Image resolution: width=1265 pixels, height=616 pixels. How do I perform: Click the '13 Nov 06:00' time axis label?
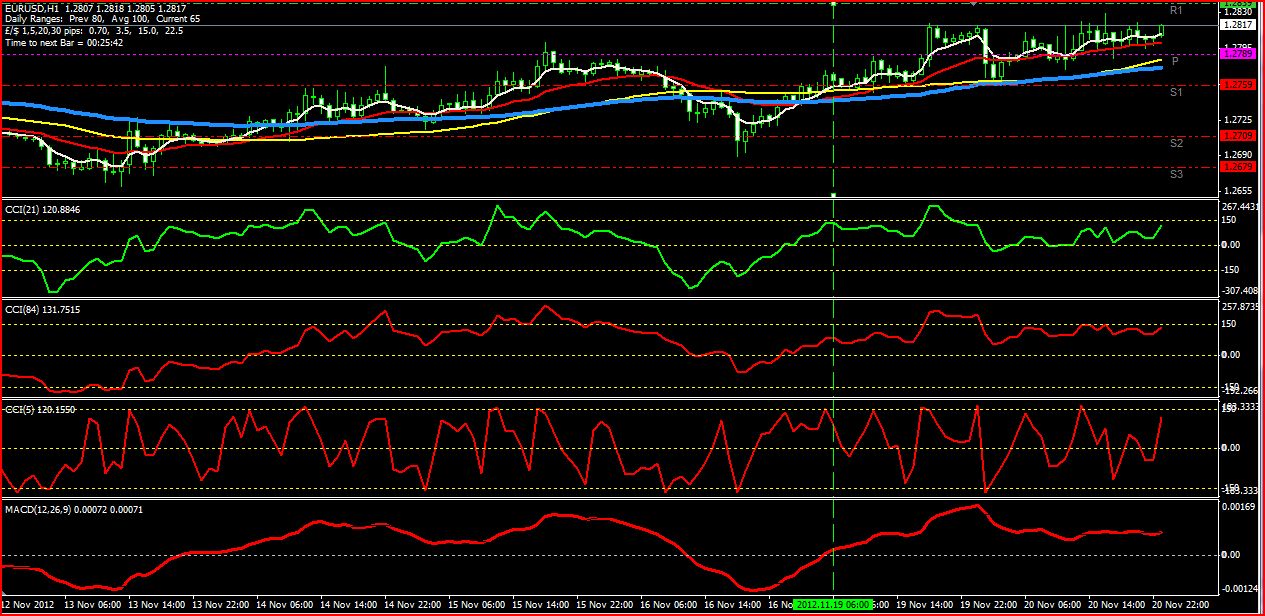pos(92,605)
